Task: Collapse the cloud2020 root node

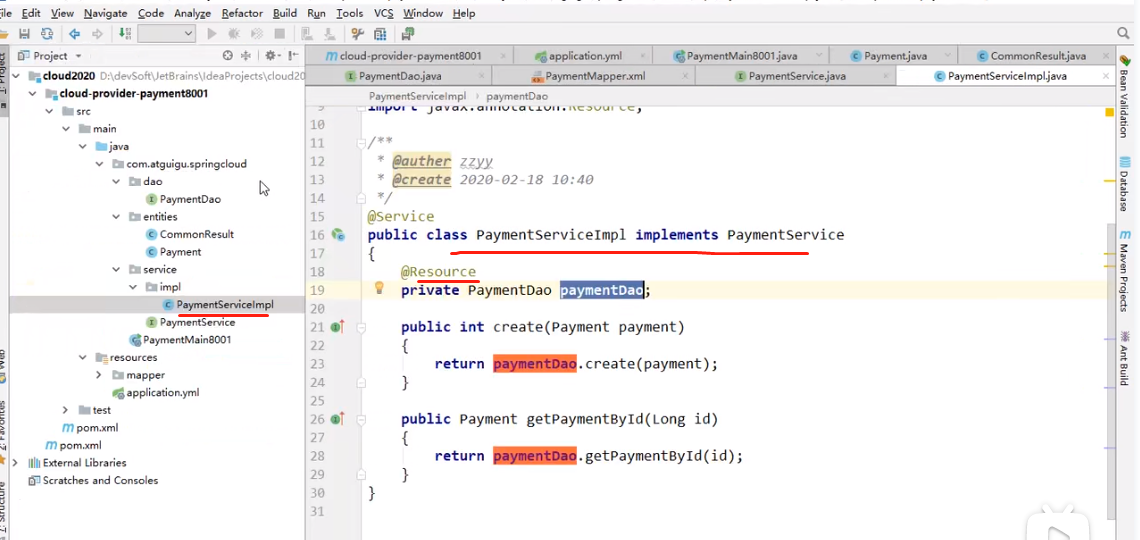Action: click(x=15, y=76)
